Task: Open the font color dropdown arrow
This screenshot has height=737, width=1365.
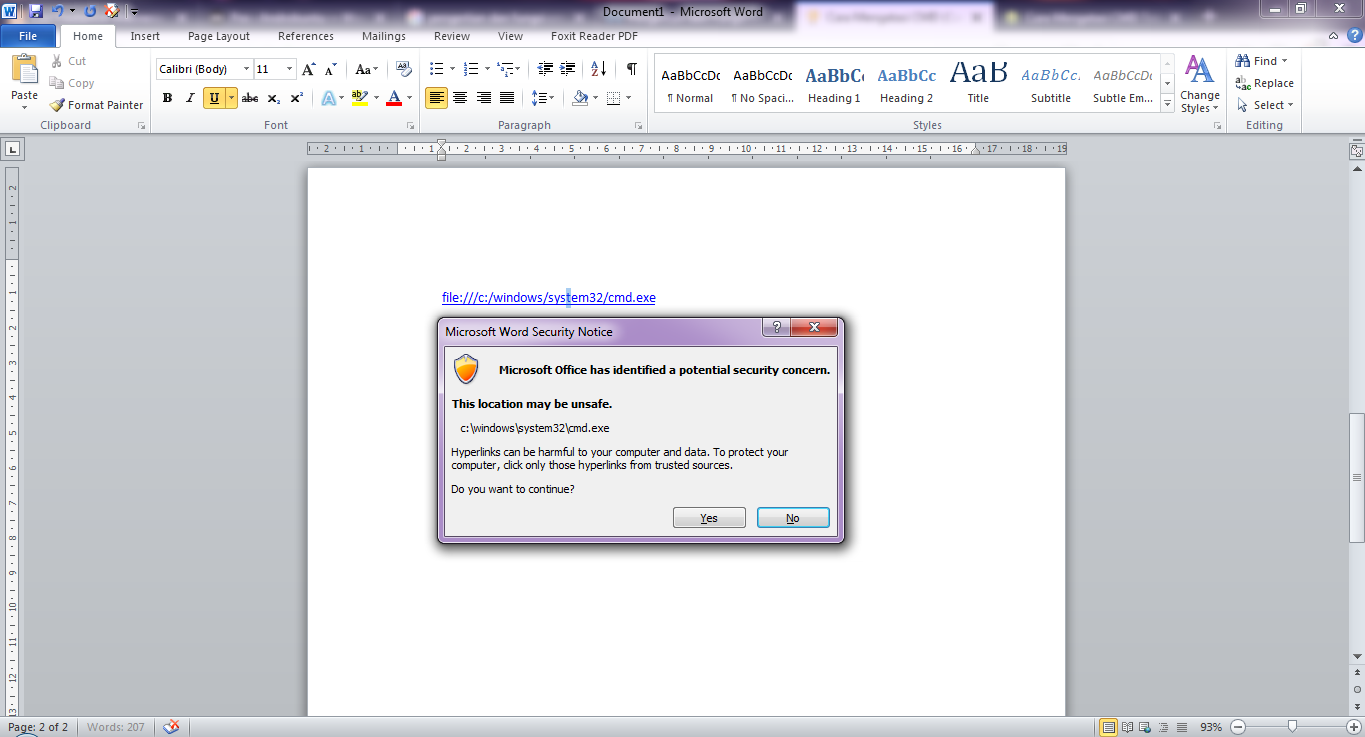Action: 407,99
